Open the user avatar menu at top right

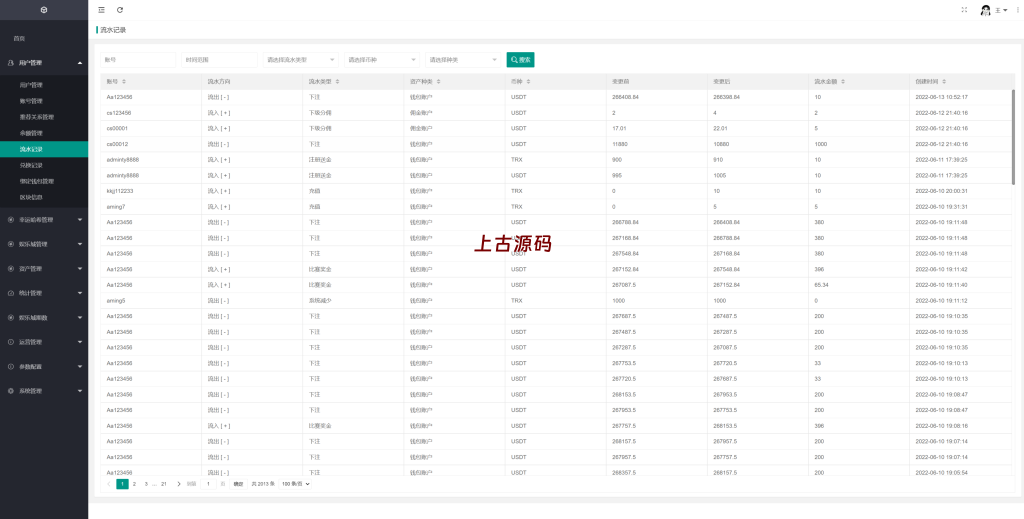[x=993, y=10]
